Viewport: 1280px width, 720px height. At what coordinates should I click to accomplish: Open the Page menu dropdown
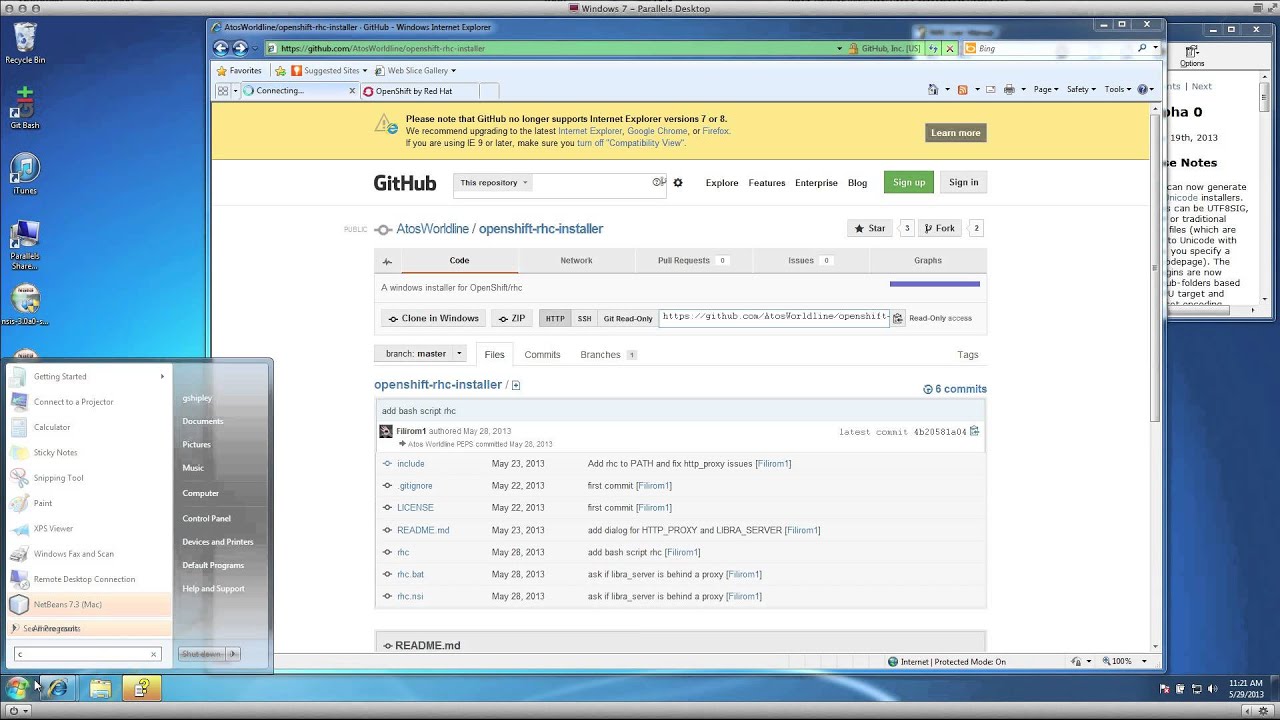[1045, 89]
